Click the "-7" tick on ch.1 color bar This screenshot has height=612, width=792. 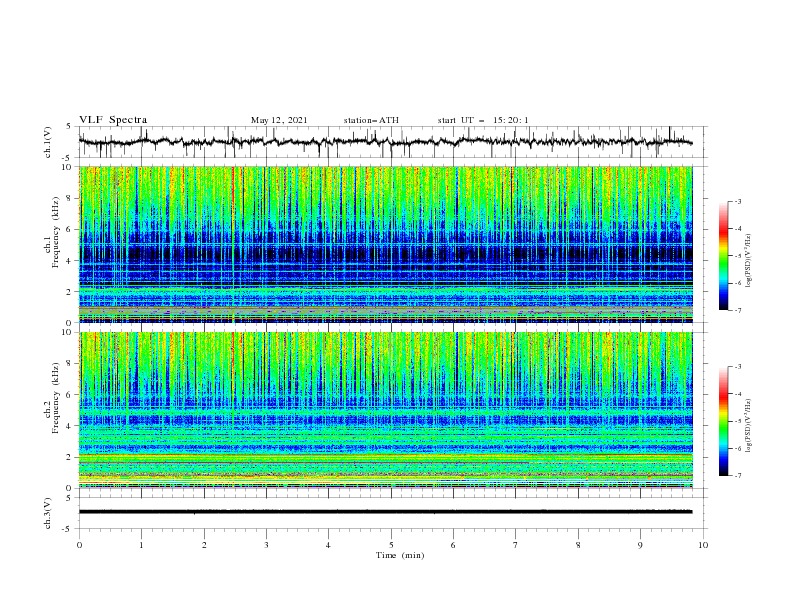pyautogui.click(x=738, y=311)
